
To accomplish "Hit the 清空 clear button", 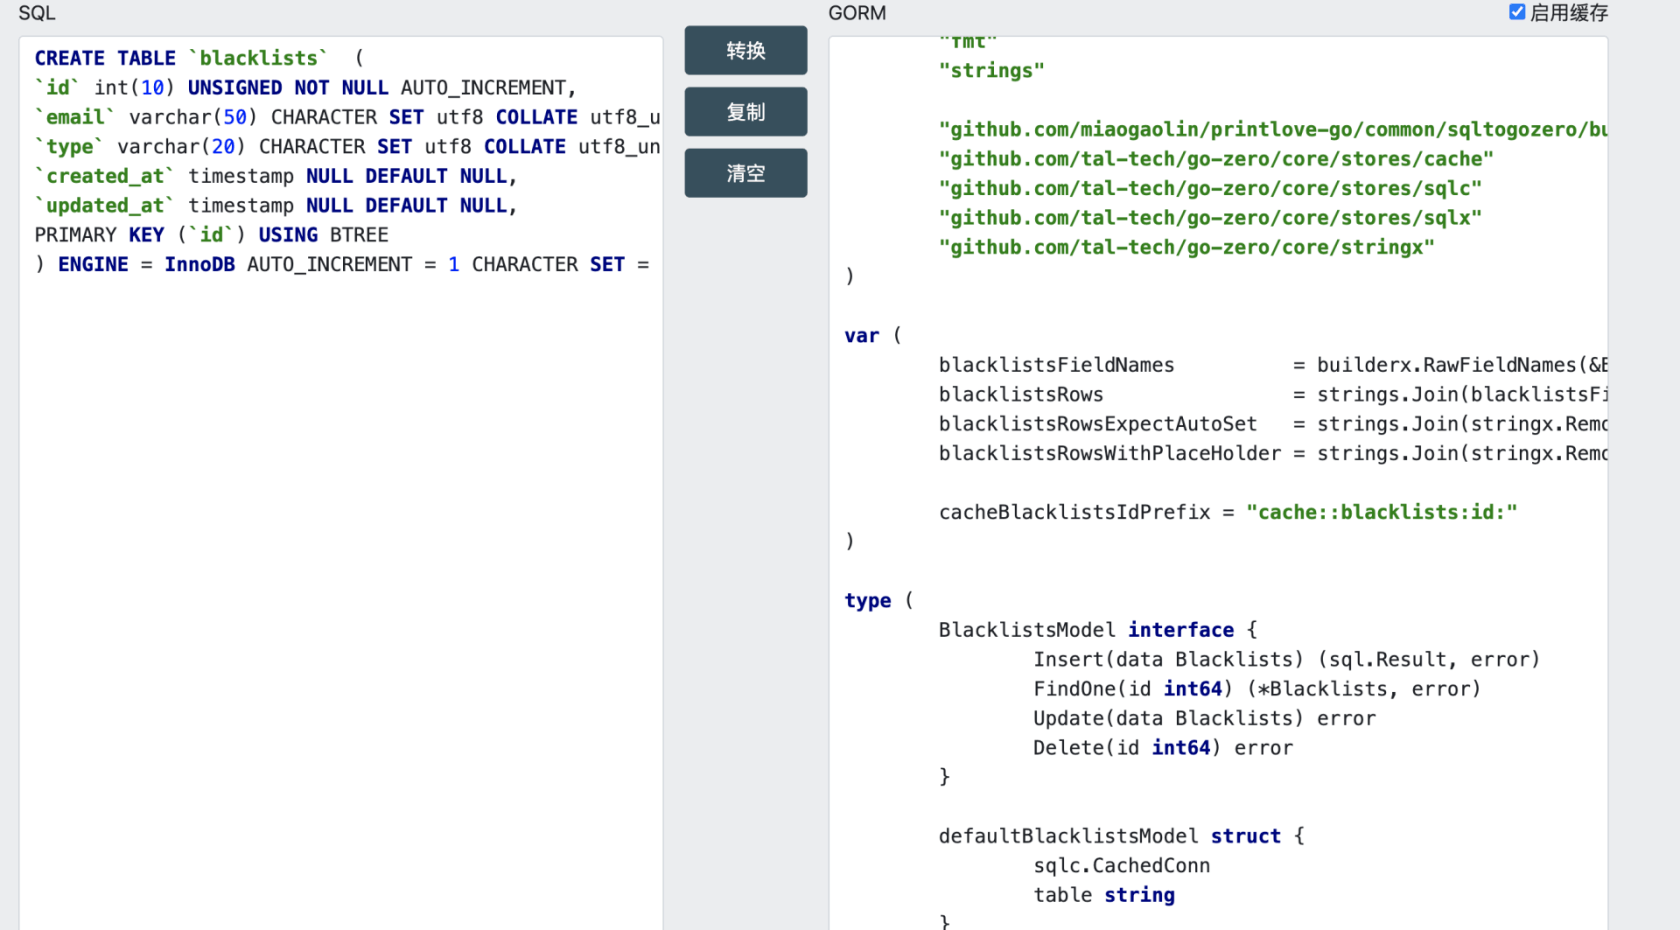I will (x=745, y=173).
